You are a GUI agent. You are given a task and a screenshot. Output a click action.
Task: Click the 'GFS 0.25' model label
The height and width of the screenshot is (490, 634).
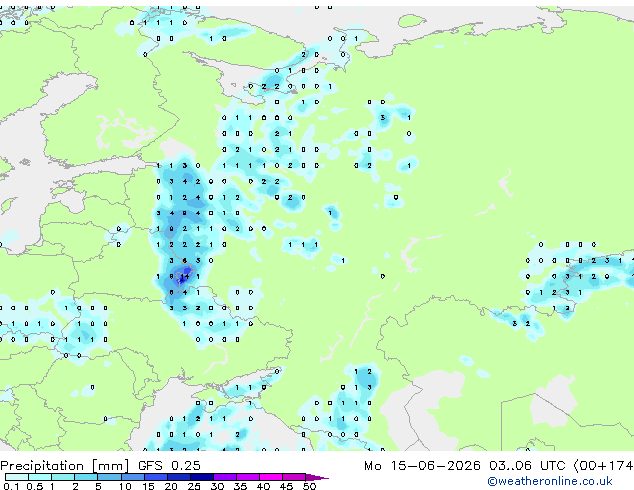pos(169,466)
